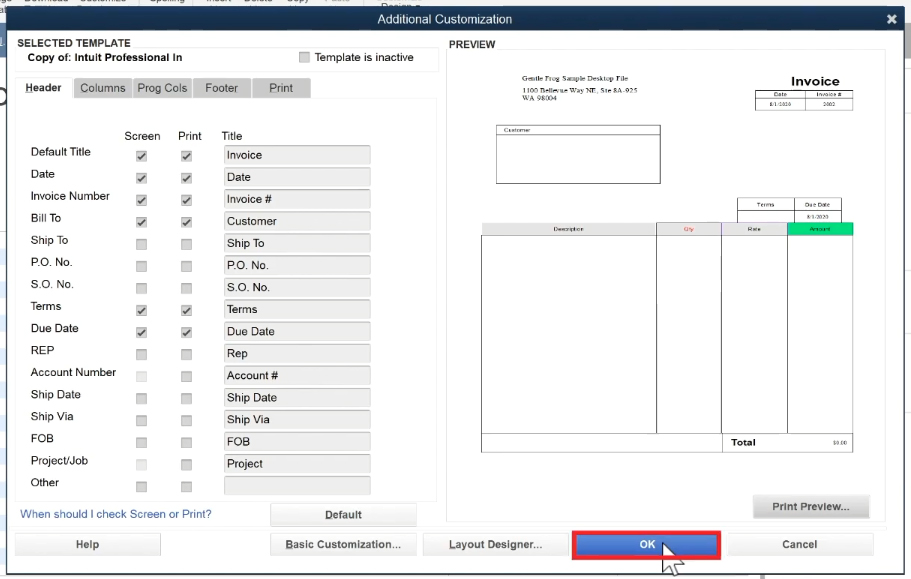Click the Project title field
The image size is (911, 579).
[297, 464]
